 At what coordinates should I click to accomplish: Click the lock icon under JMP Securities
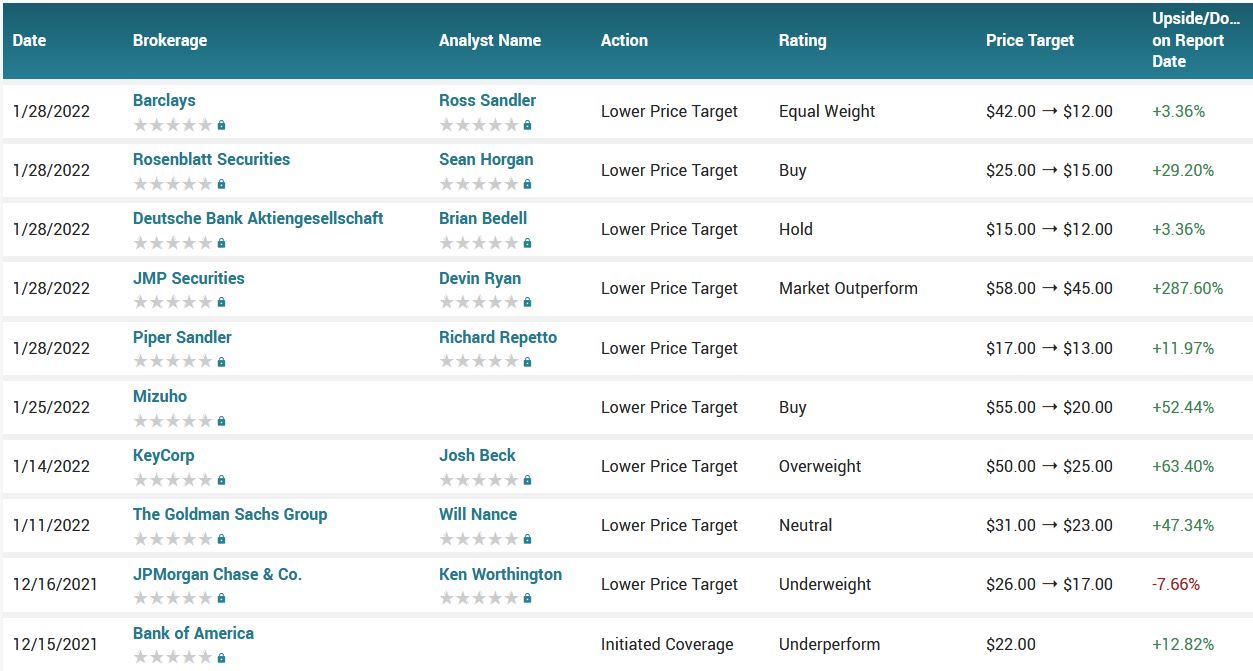tap(221, 303)
